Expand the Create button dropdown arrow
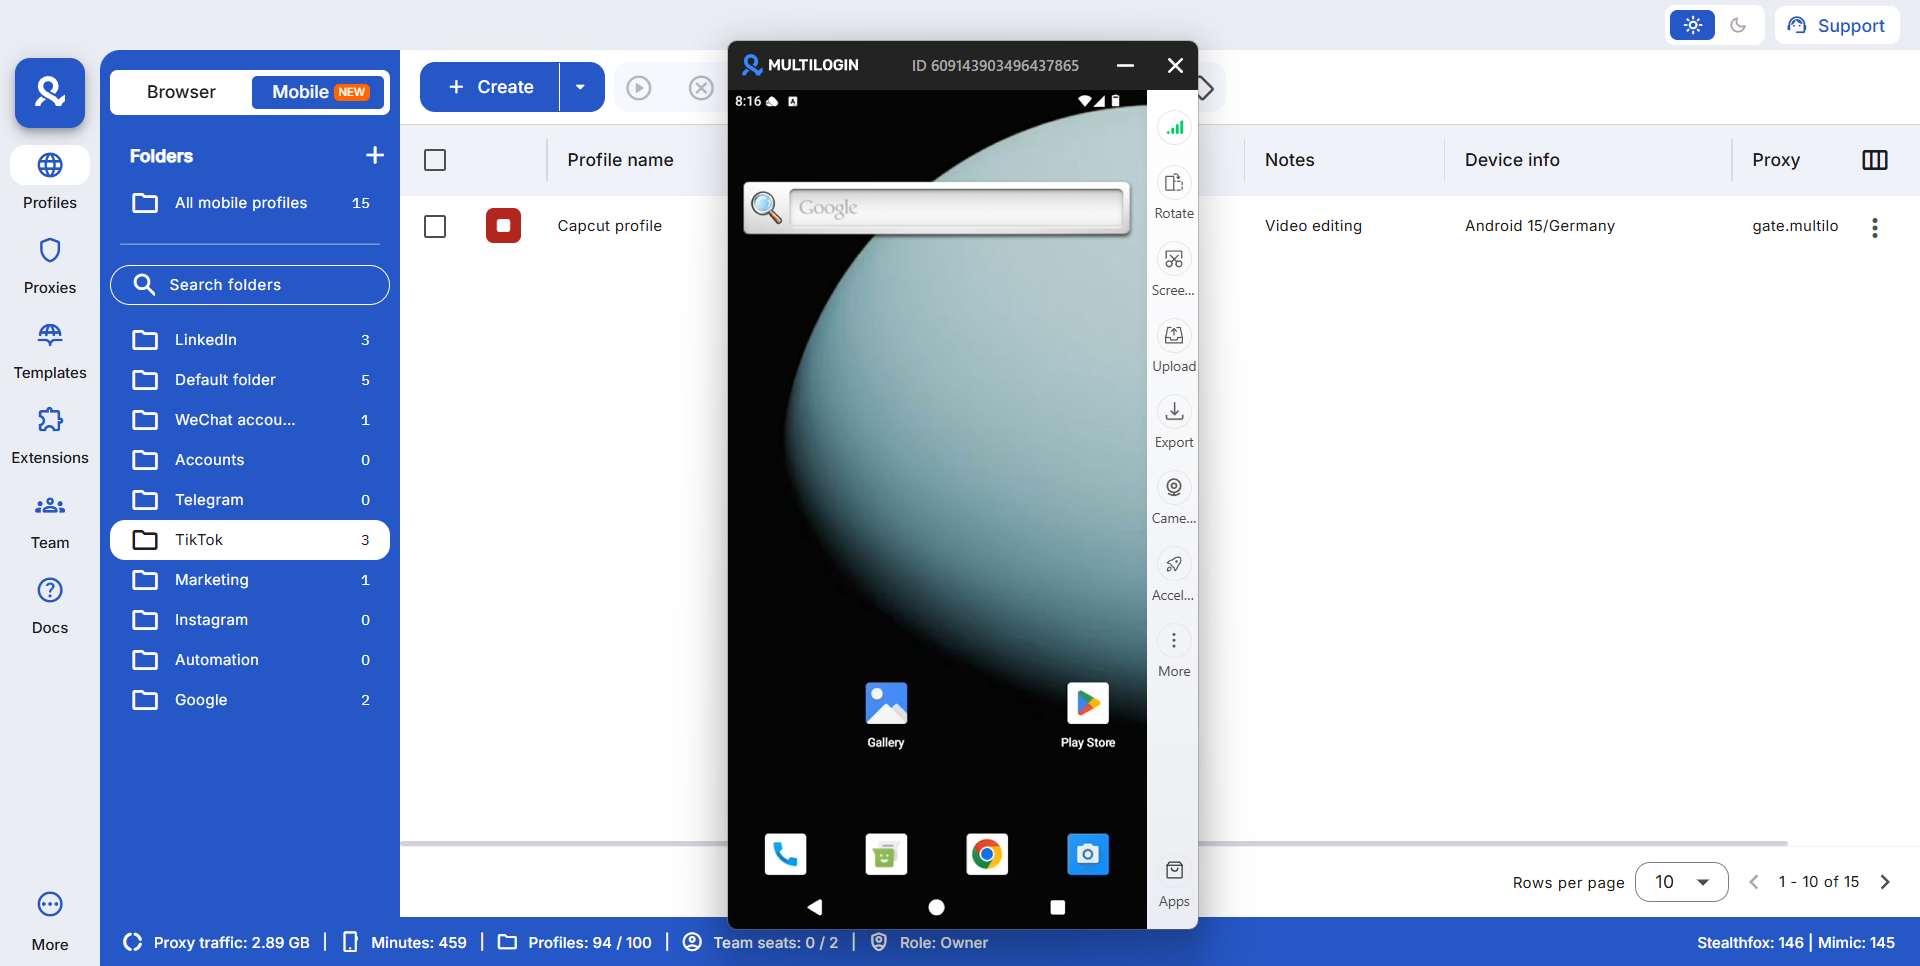Image resolution: width=1920 pixels, height=966 pixels. coord(580,88)
